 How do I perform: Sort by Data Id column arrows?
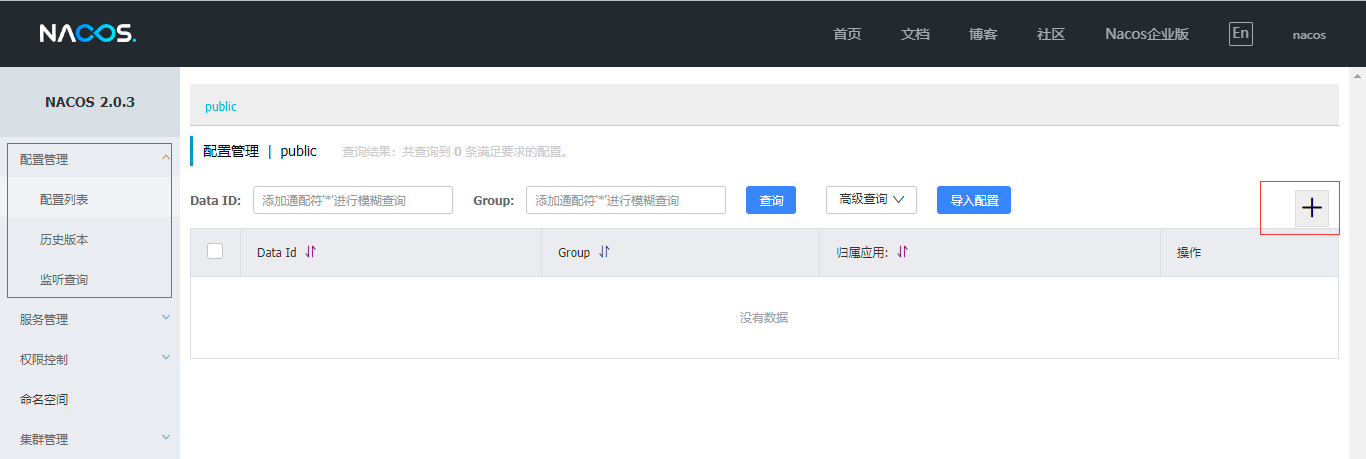click(x=310, y=253)
